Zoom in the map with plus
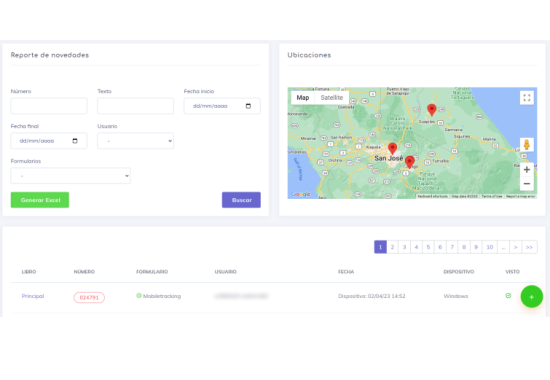The image size is (550, 380). click(x=526, y=170)
